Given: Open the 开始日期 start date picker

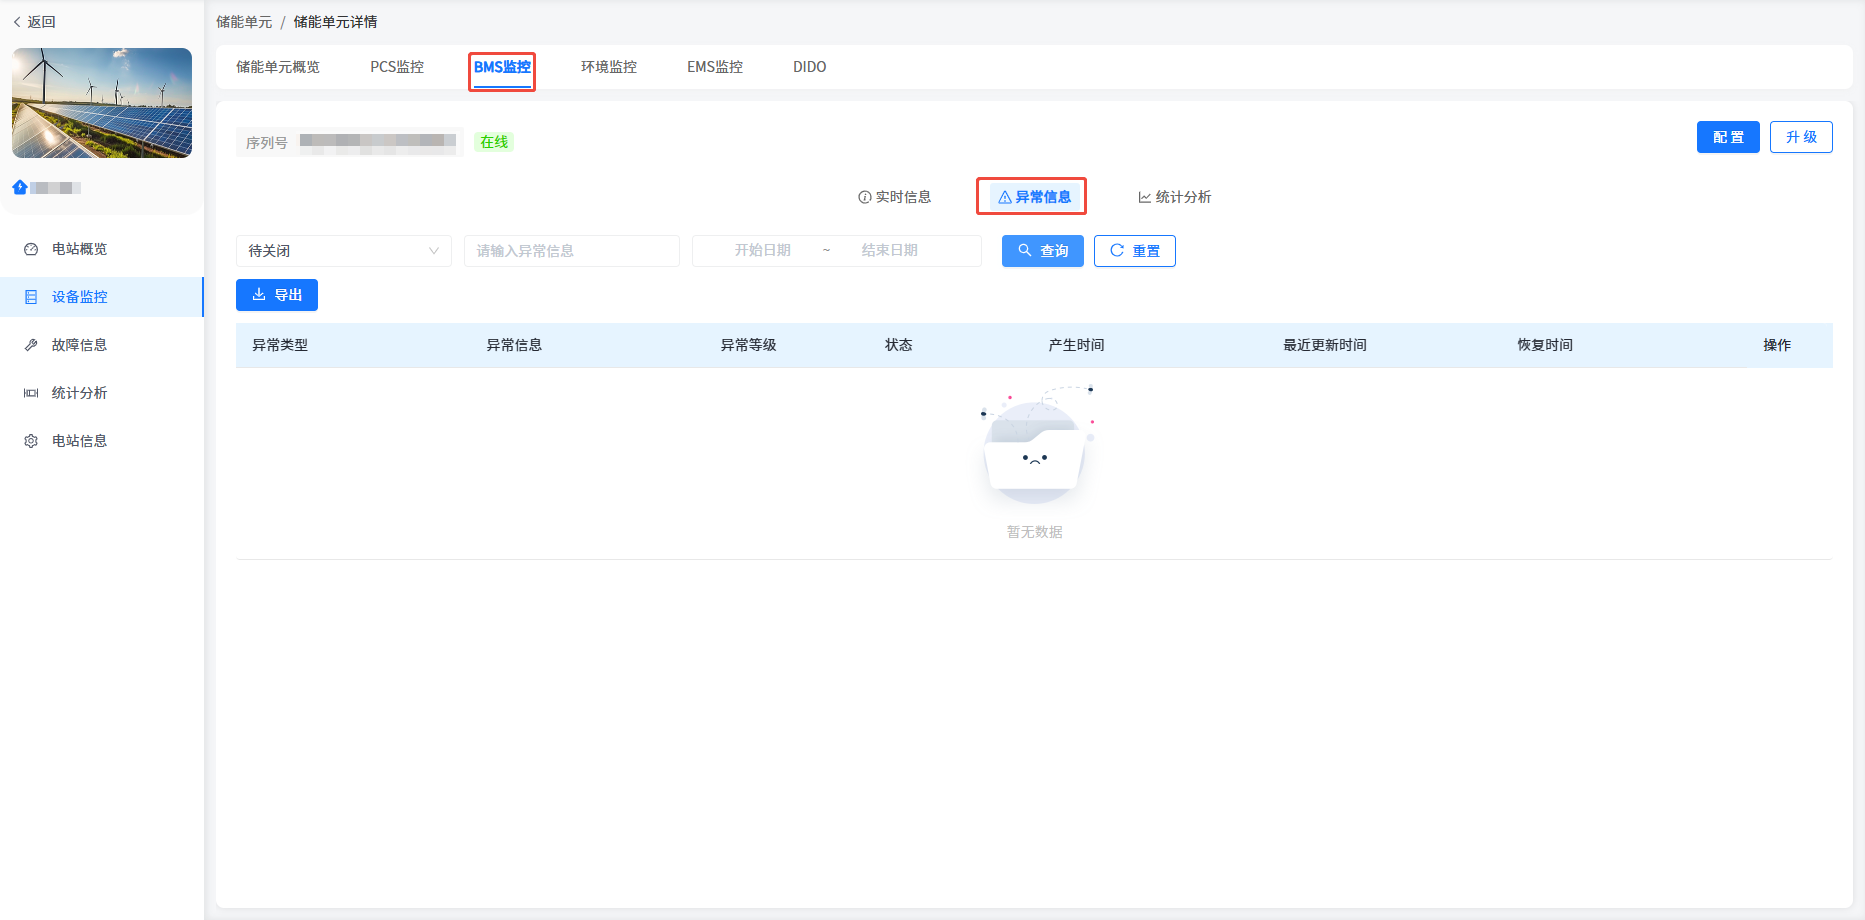Looking at the screenshot, I should pyautogui.click(x=762, y=251).
